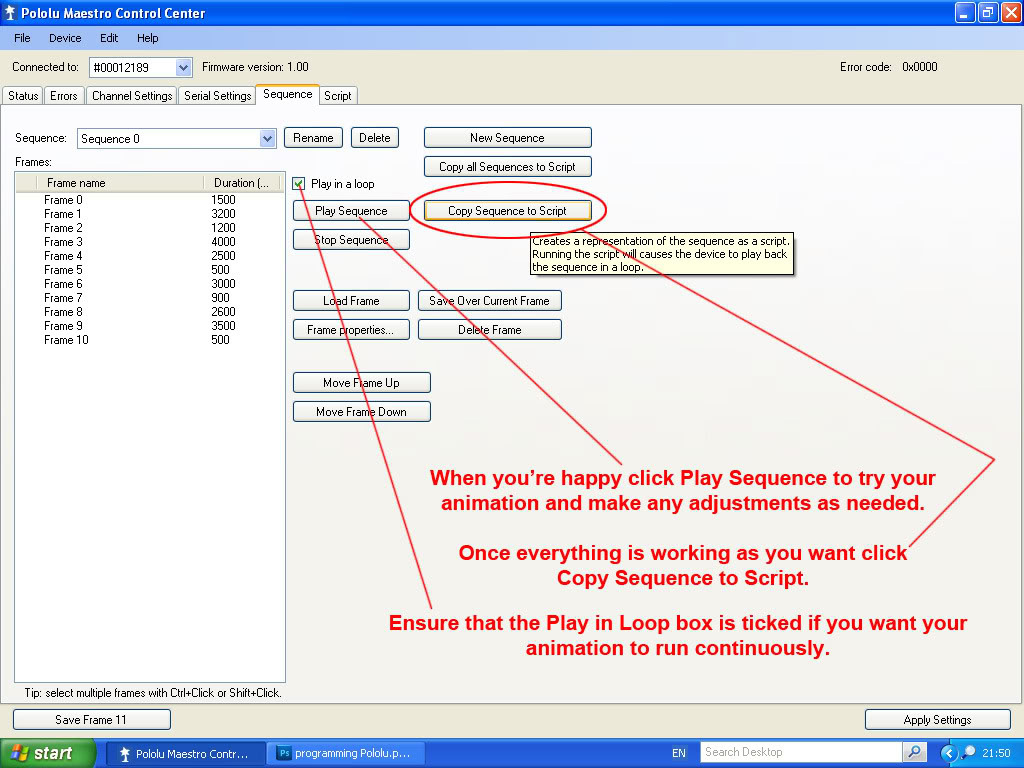Expand hidden tray icons arrow
This screenshot has width=1024, height=768.
pyautogui.click(x=948, y=753)
